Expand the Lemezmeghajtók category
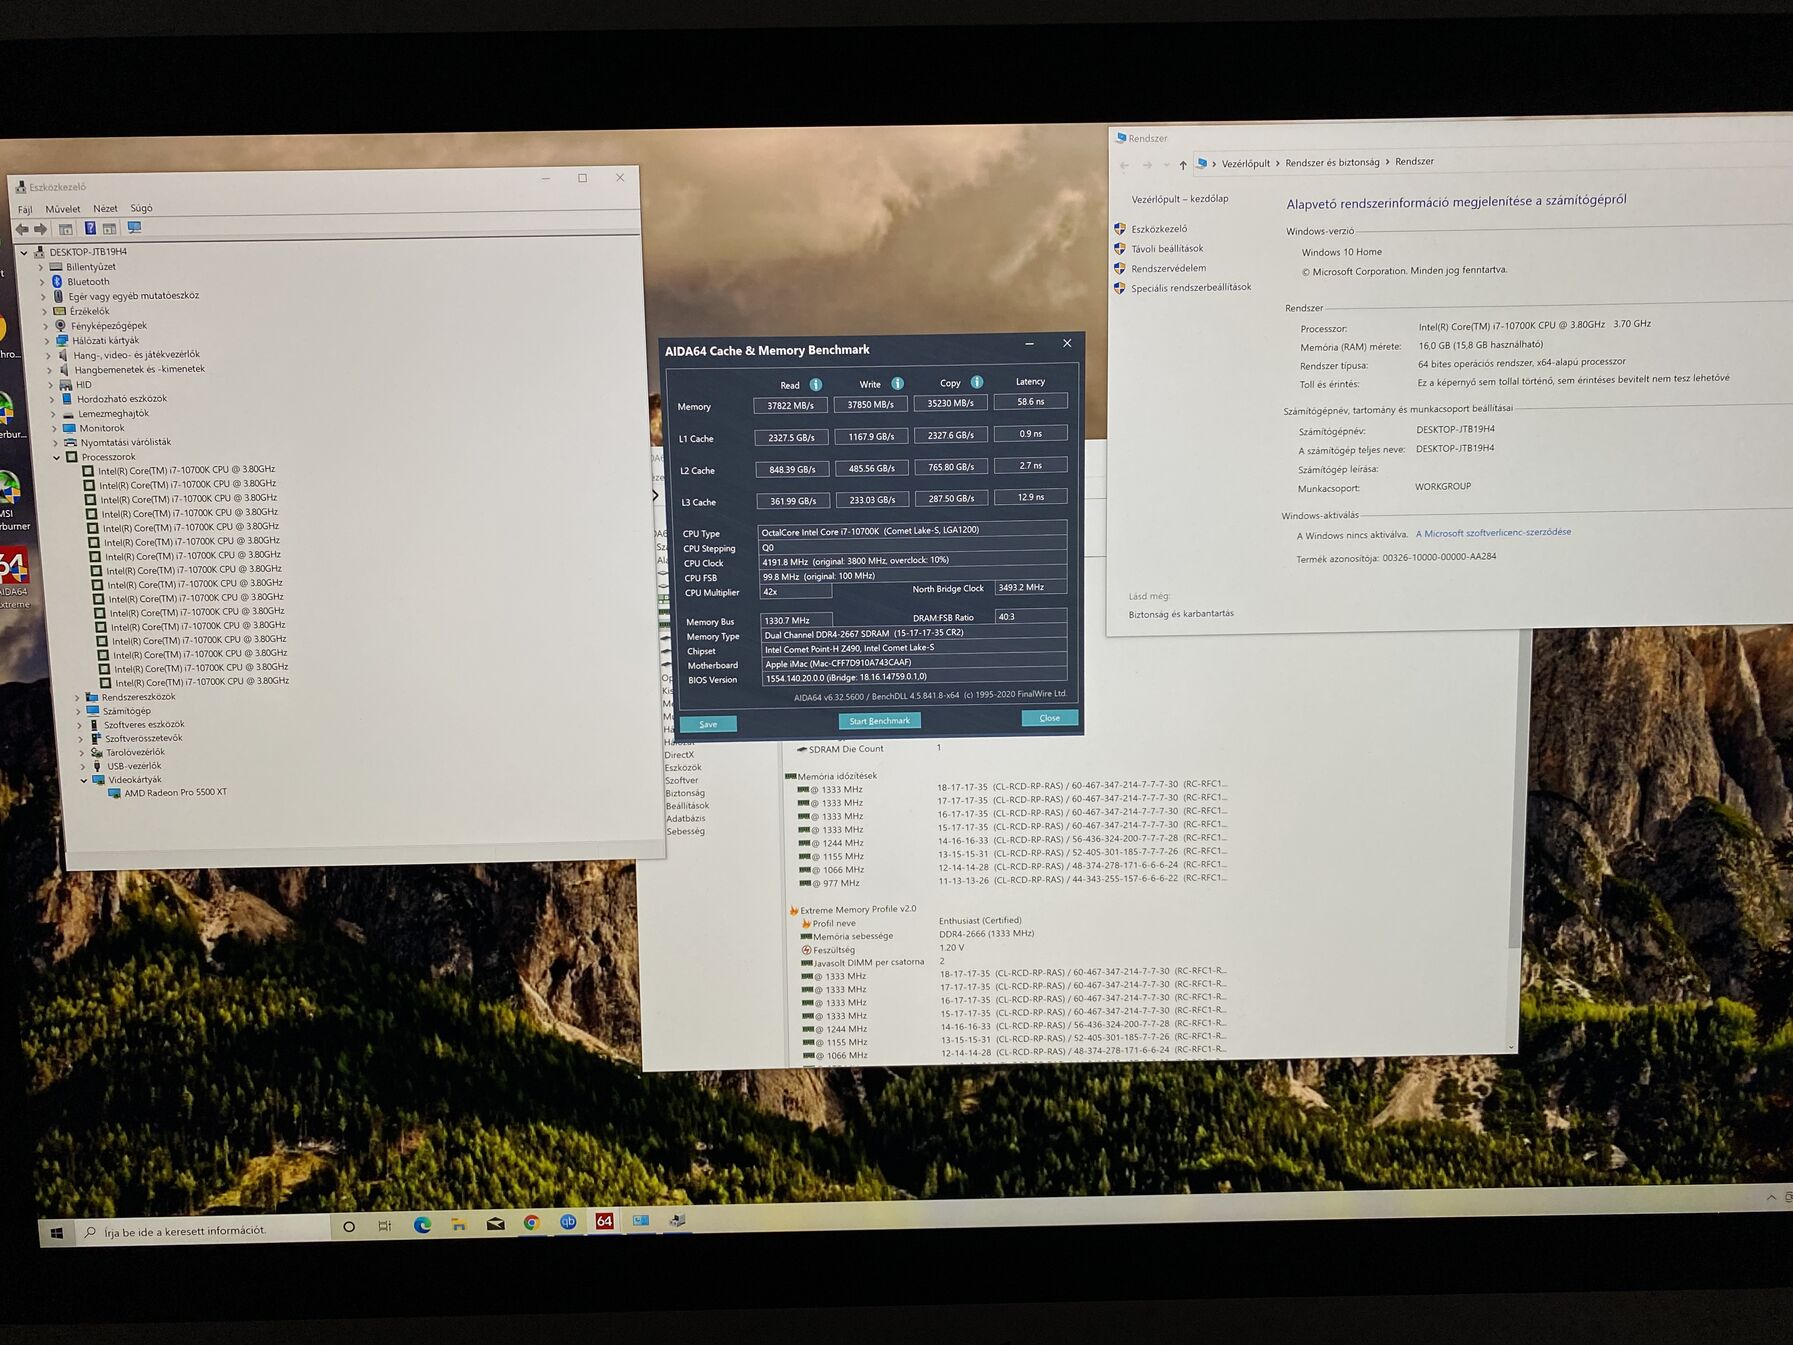The width and height of the screenshot is (1793, 1345). [x=52, y=414]
